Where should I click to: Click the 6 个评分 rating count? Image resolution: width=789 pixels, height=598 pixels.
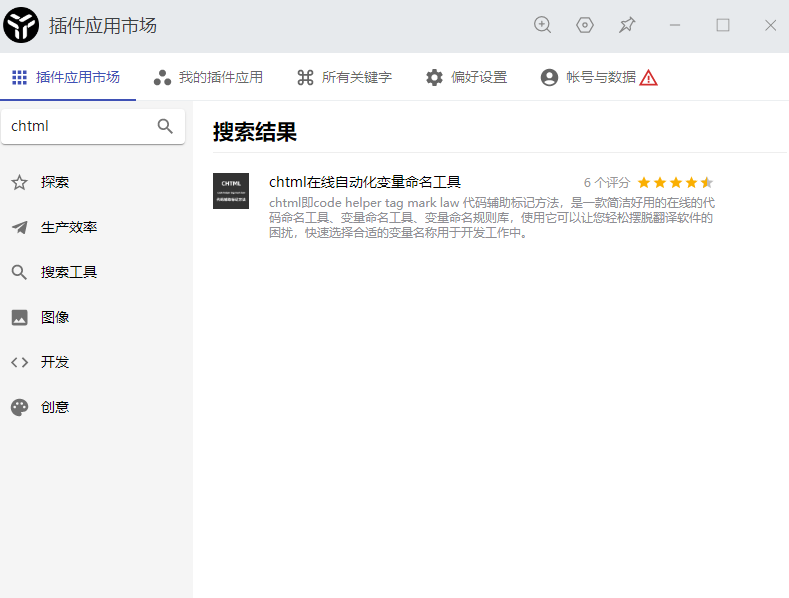tap(607, 183)
